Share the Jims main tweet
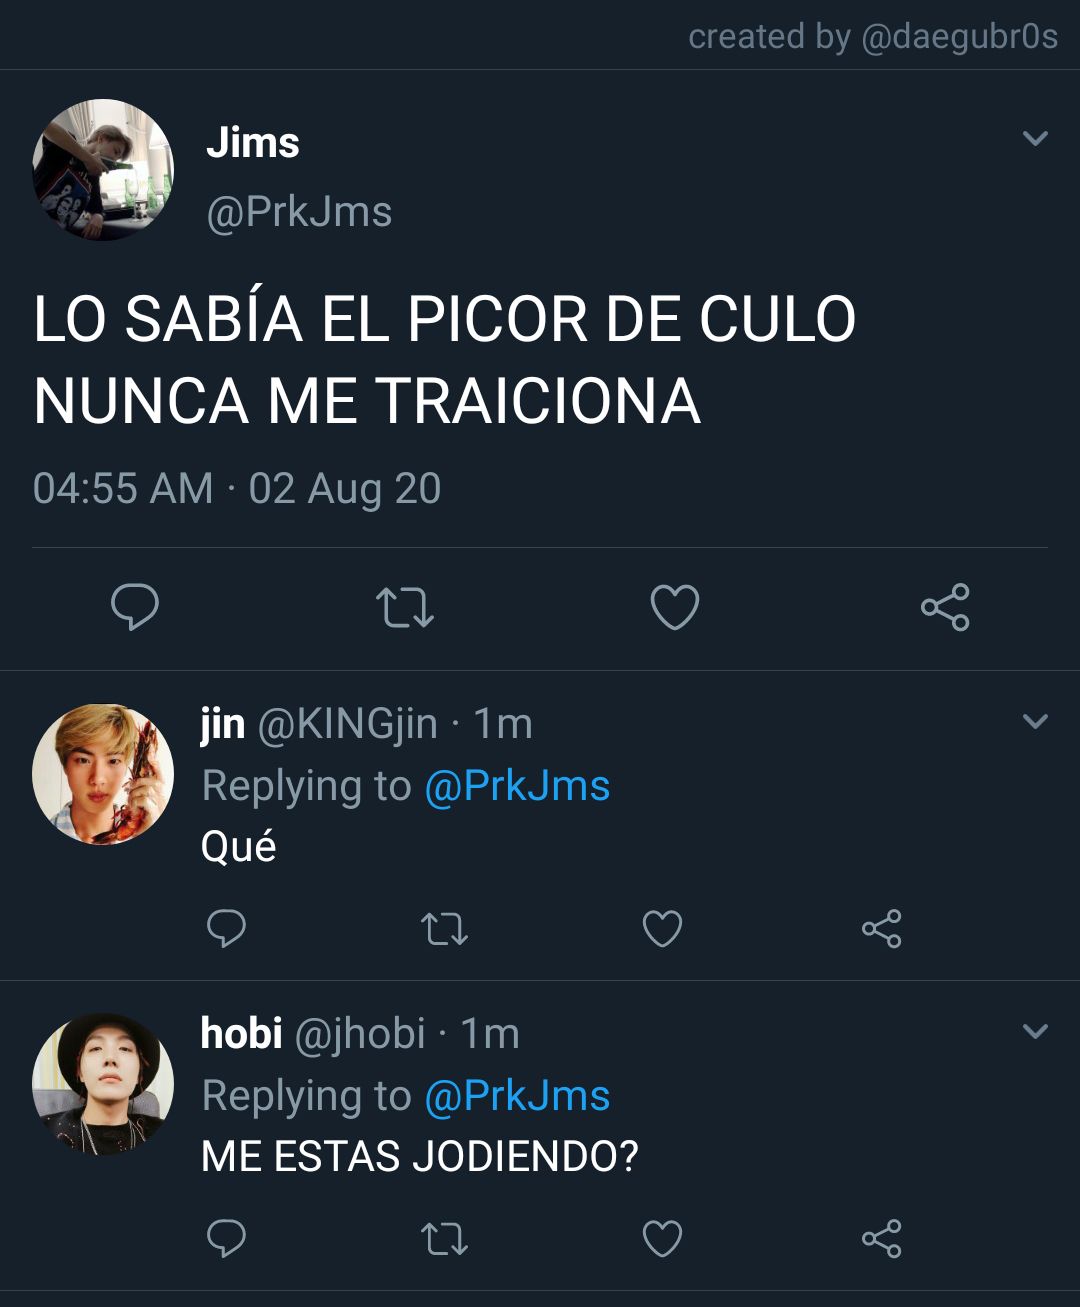This screenshot has width=1080, height=1307. click(945, 607)
